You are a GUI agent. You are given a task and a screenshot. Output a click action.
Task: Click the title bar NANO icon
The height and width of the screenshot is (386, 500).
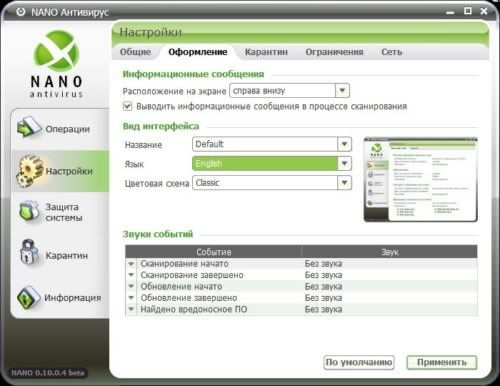pyautogui.click(x=21, y=12)
